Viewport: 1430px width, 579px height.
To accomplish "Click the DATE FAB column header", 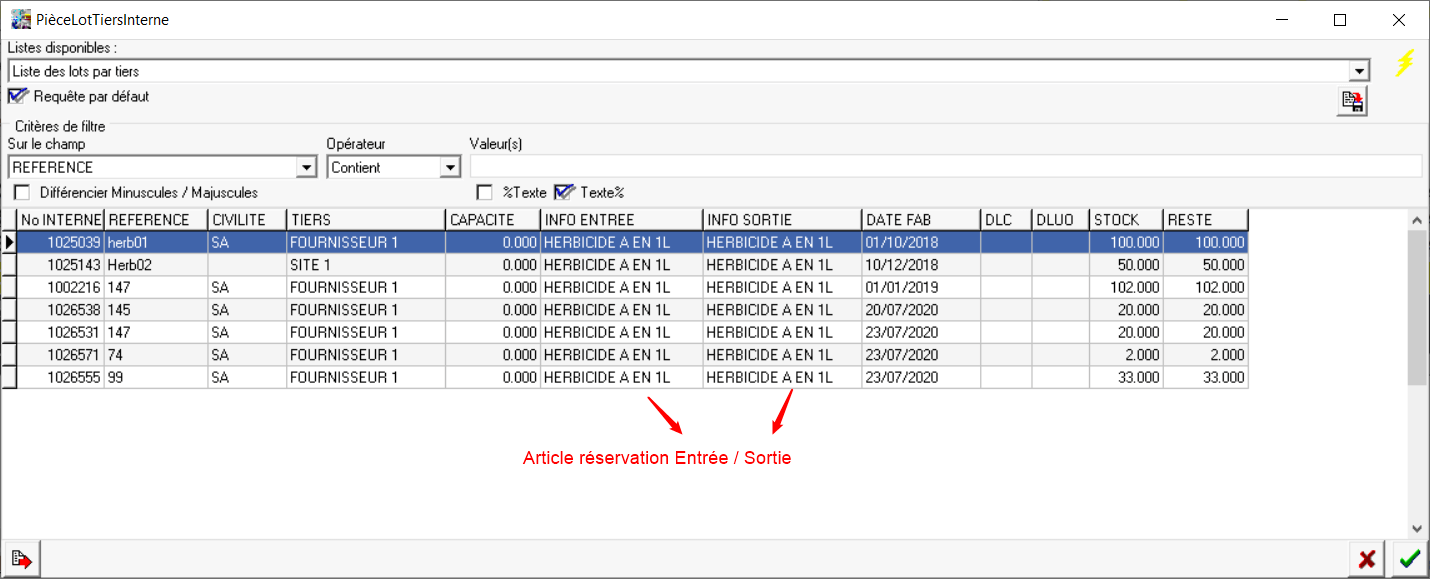I will (x=920, y=220).
